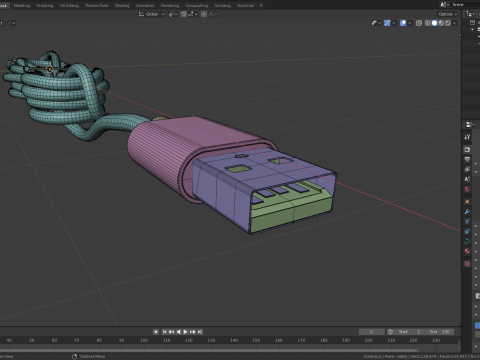Switch to the Compositing workspace tab

[197, 5]
